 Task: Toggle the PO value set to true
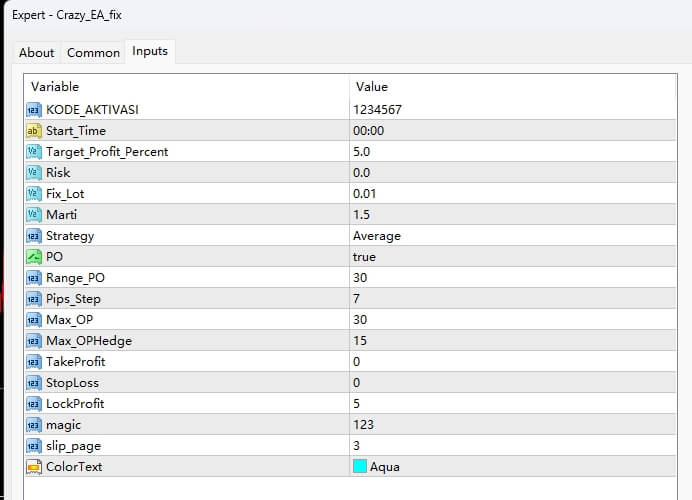pos(365,257)
